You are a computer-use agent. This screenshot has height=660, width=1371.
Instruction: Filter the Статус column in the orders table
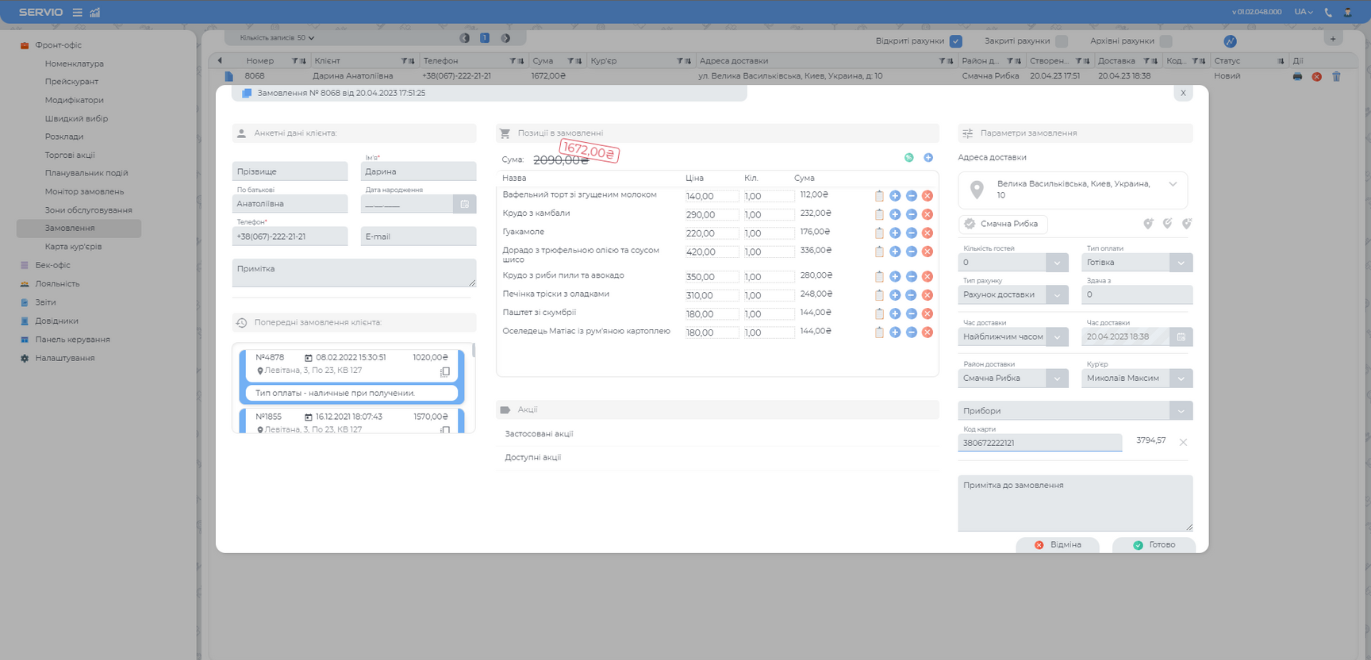1281,61
